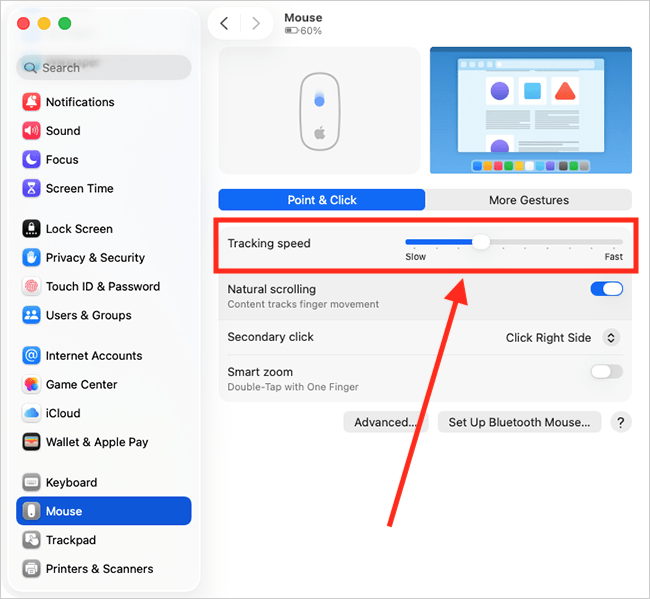Viewport: 650px width, 599px height.
Task: Select the Game Center icon
Action: (31, 385)
